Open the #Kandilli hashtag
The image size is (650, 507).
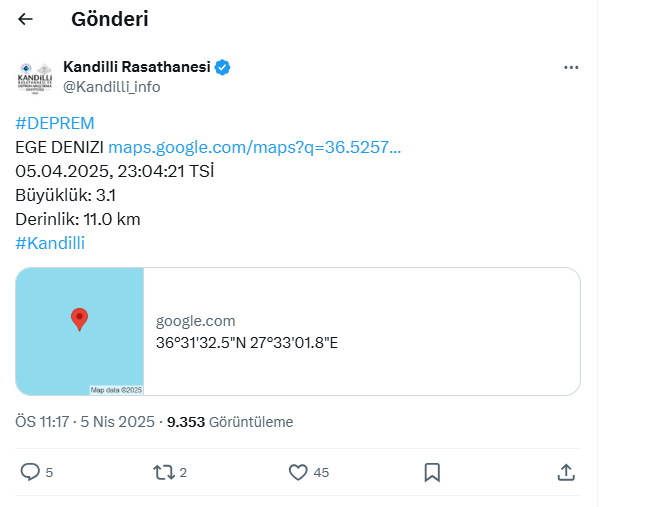(x=50, y=243)
